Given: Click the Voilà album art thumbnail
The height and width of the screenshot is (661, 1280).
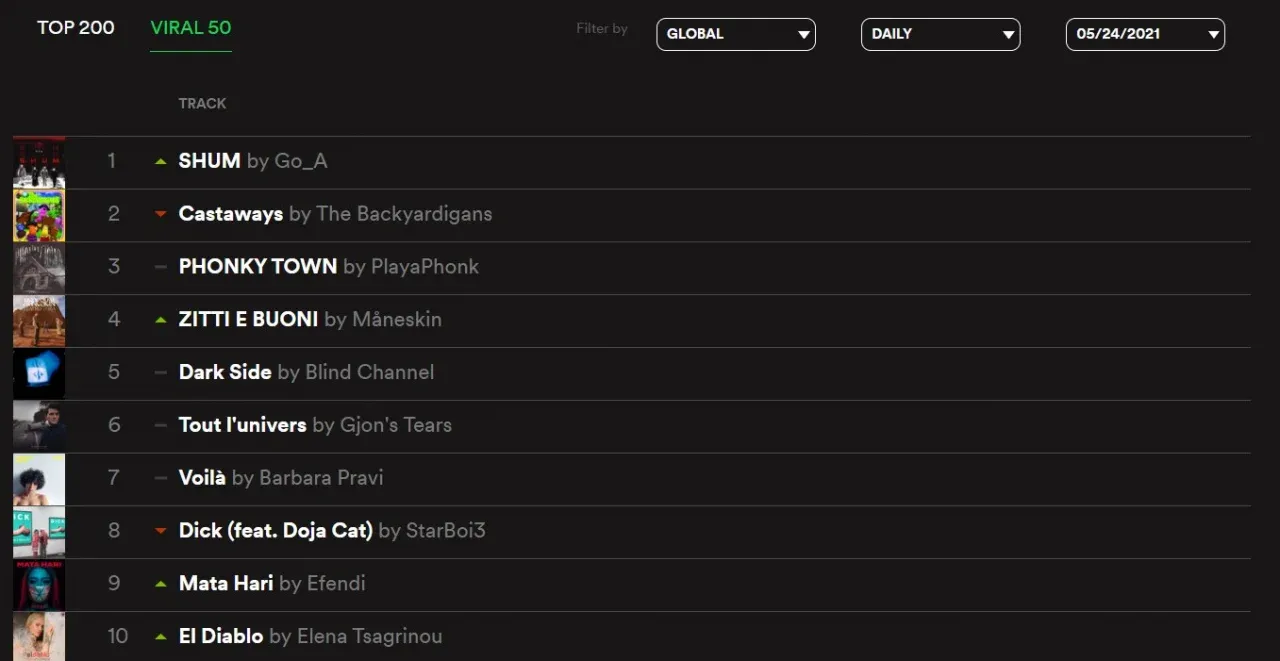Looking at the screenshot, I should point(39,480).
